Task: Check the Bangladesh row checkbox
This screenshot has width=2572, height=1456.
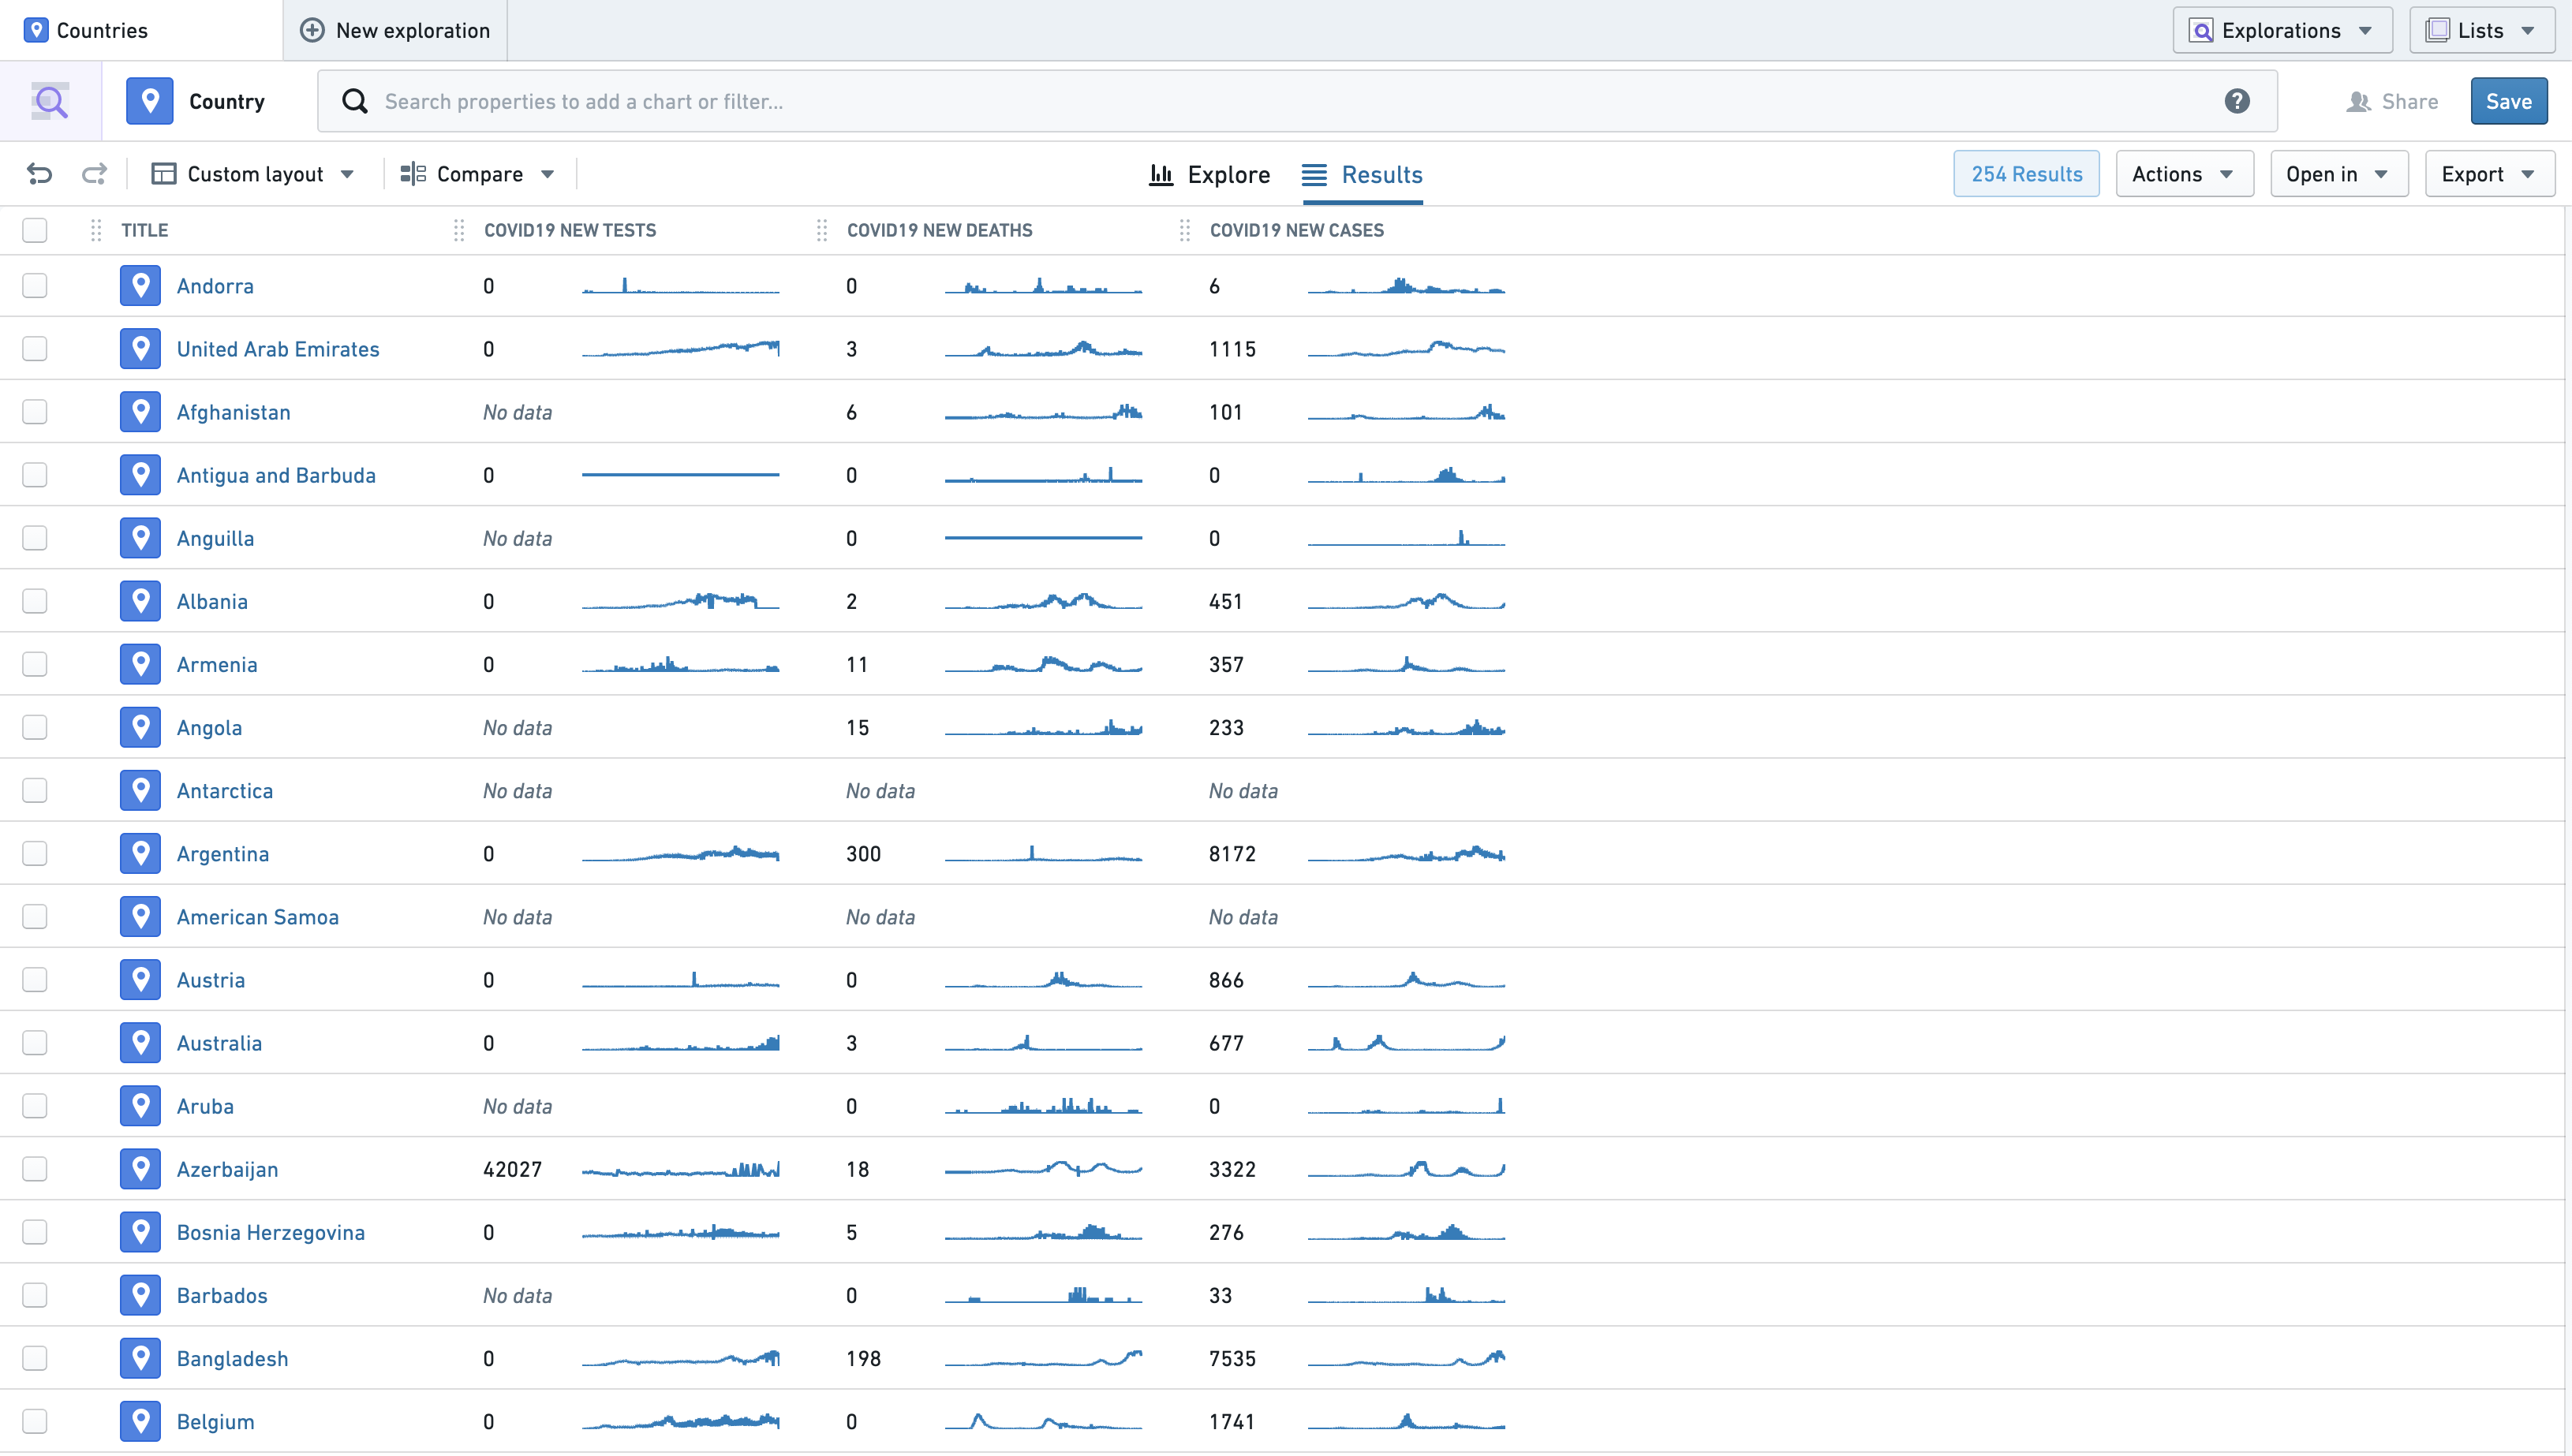Action: (35, 1358)
